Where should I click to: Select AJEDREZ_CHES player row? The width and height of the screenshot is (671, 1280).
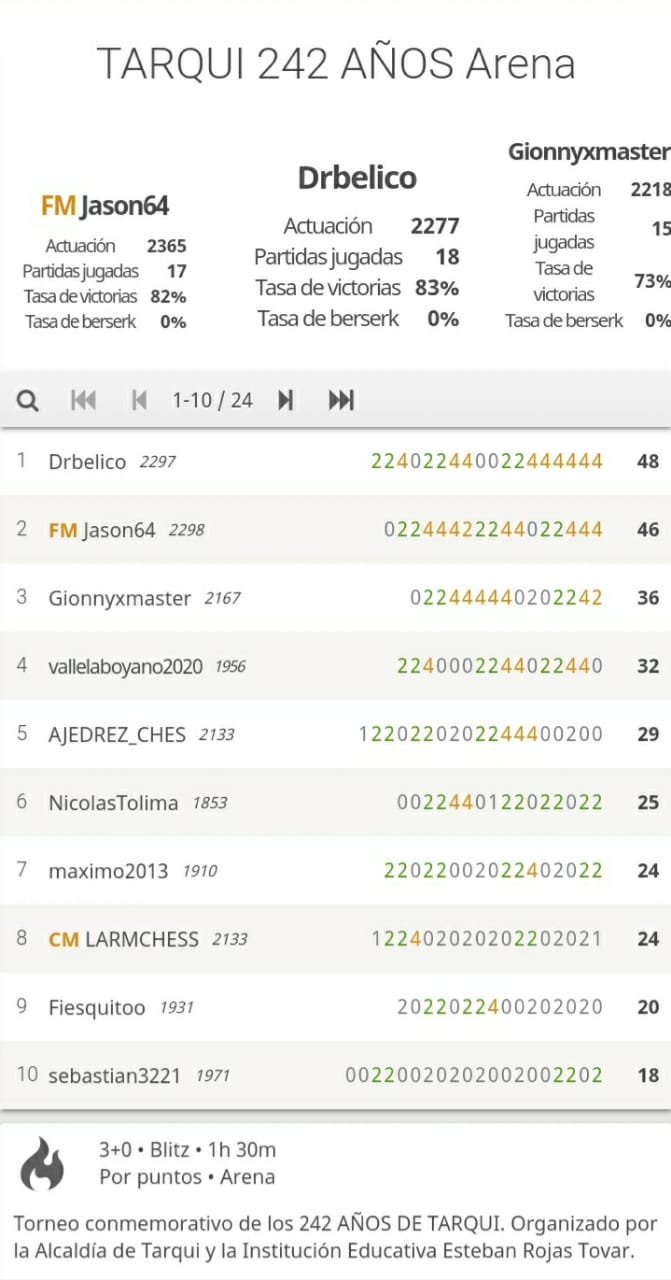[335, 734]
